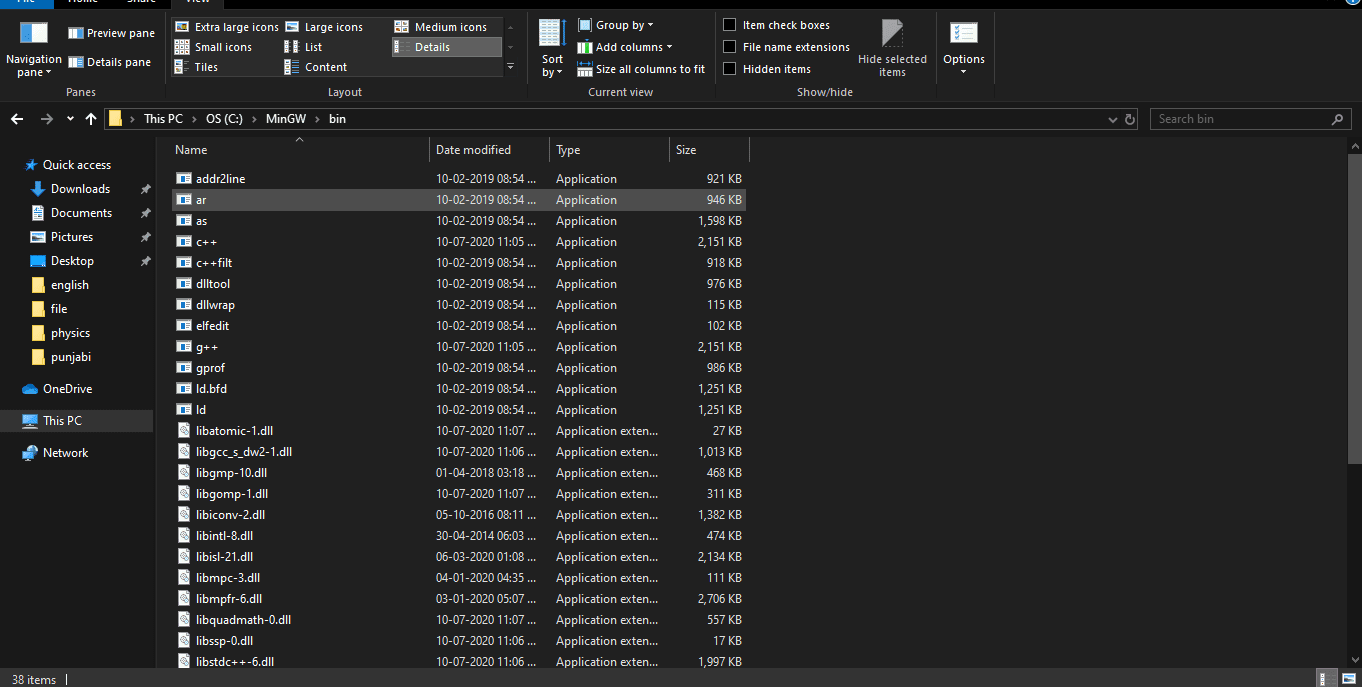Navigate back with the back arrow
Viewport: 1362px width, 687px height.
[x=16, y=118]
